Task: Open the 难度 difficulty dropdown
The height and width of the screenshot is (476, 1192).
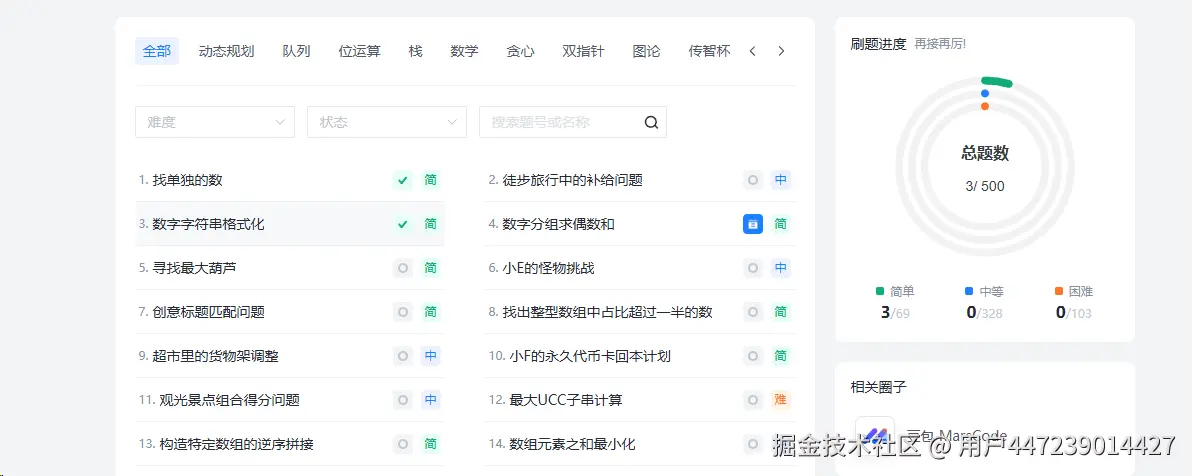Action: click(215, 122)
